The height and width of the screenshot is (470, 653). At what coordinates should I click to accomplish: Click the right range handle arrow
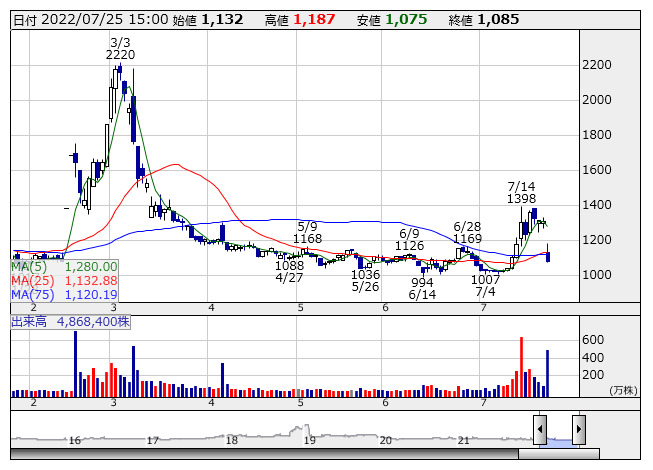[578, 430]
